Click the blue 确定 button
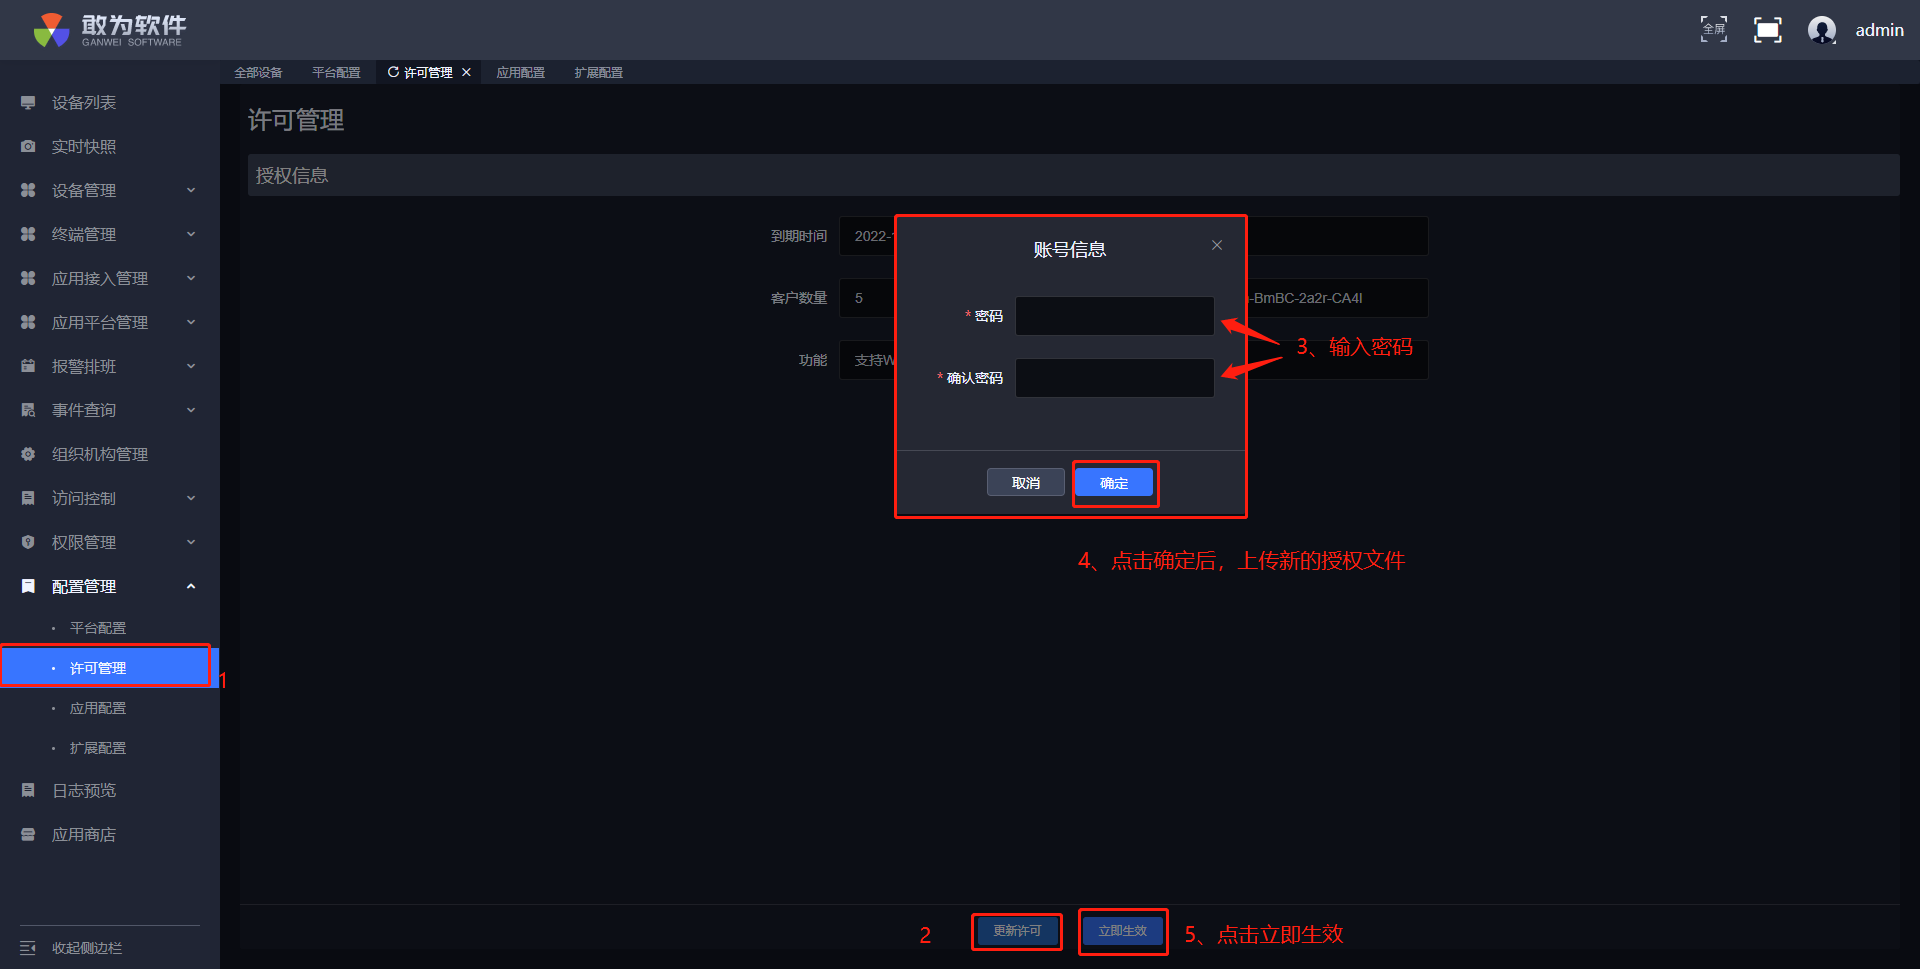This screenshot has height=969, width=1920. pyautogui.click(x=1114, y=483)
